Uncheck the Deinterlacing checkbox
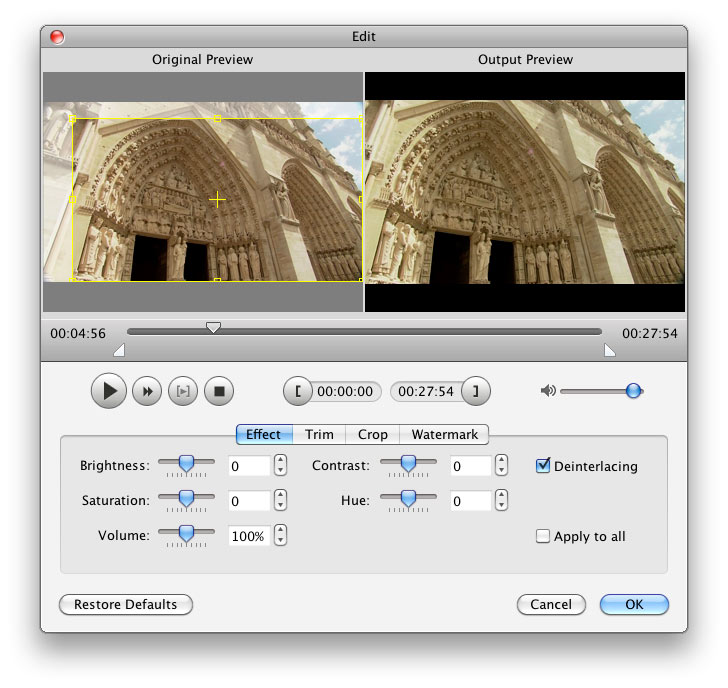 point(543,466)
